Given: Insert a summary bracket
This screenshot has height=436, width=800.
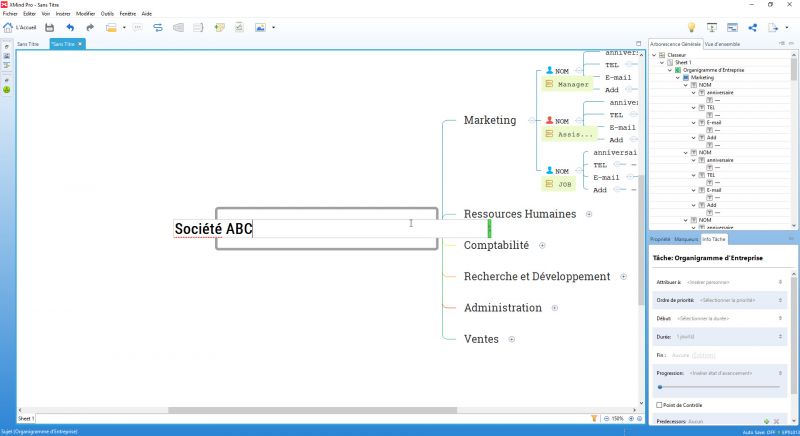Looking at the screenshot, I should pyautogui.click(x=198, y=28).
